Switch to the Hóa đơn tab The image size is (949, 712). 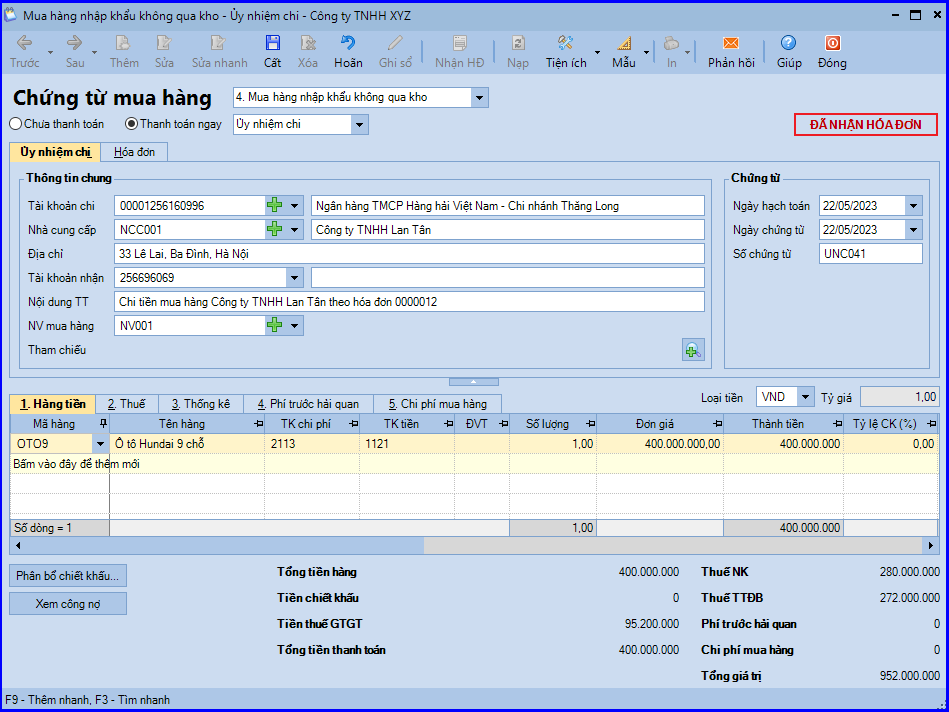click(134, 152)
